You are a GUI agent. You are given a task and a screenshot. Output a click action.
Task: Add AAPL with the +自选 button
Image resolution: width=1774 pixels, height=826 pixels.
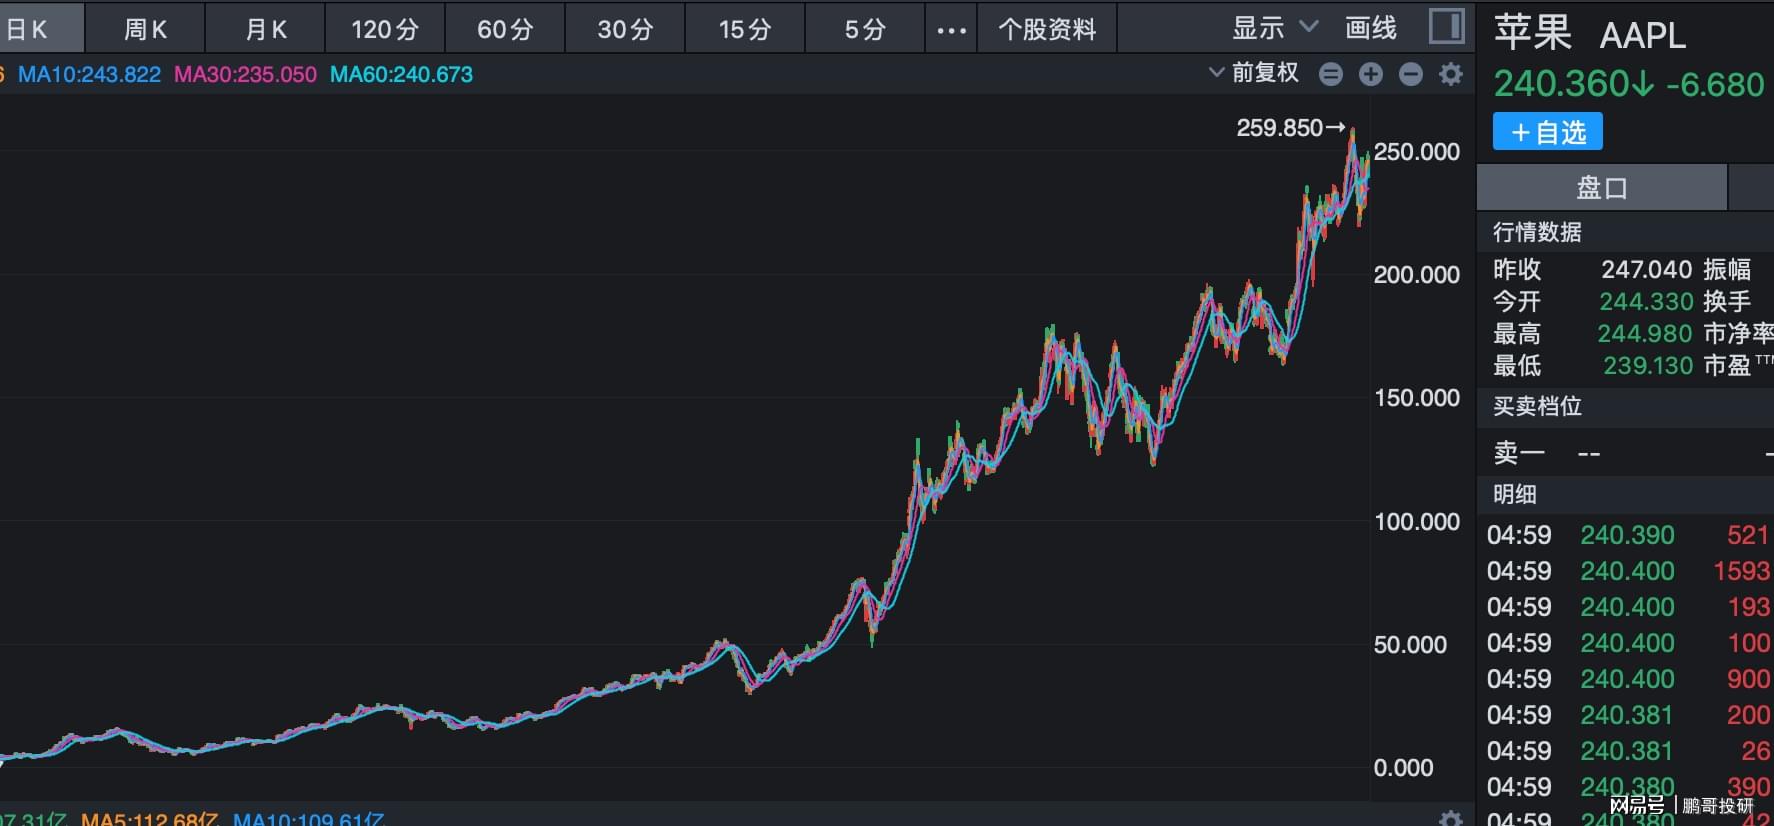(x=1548, y=132)
